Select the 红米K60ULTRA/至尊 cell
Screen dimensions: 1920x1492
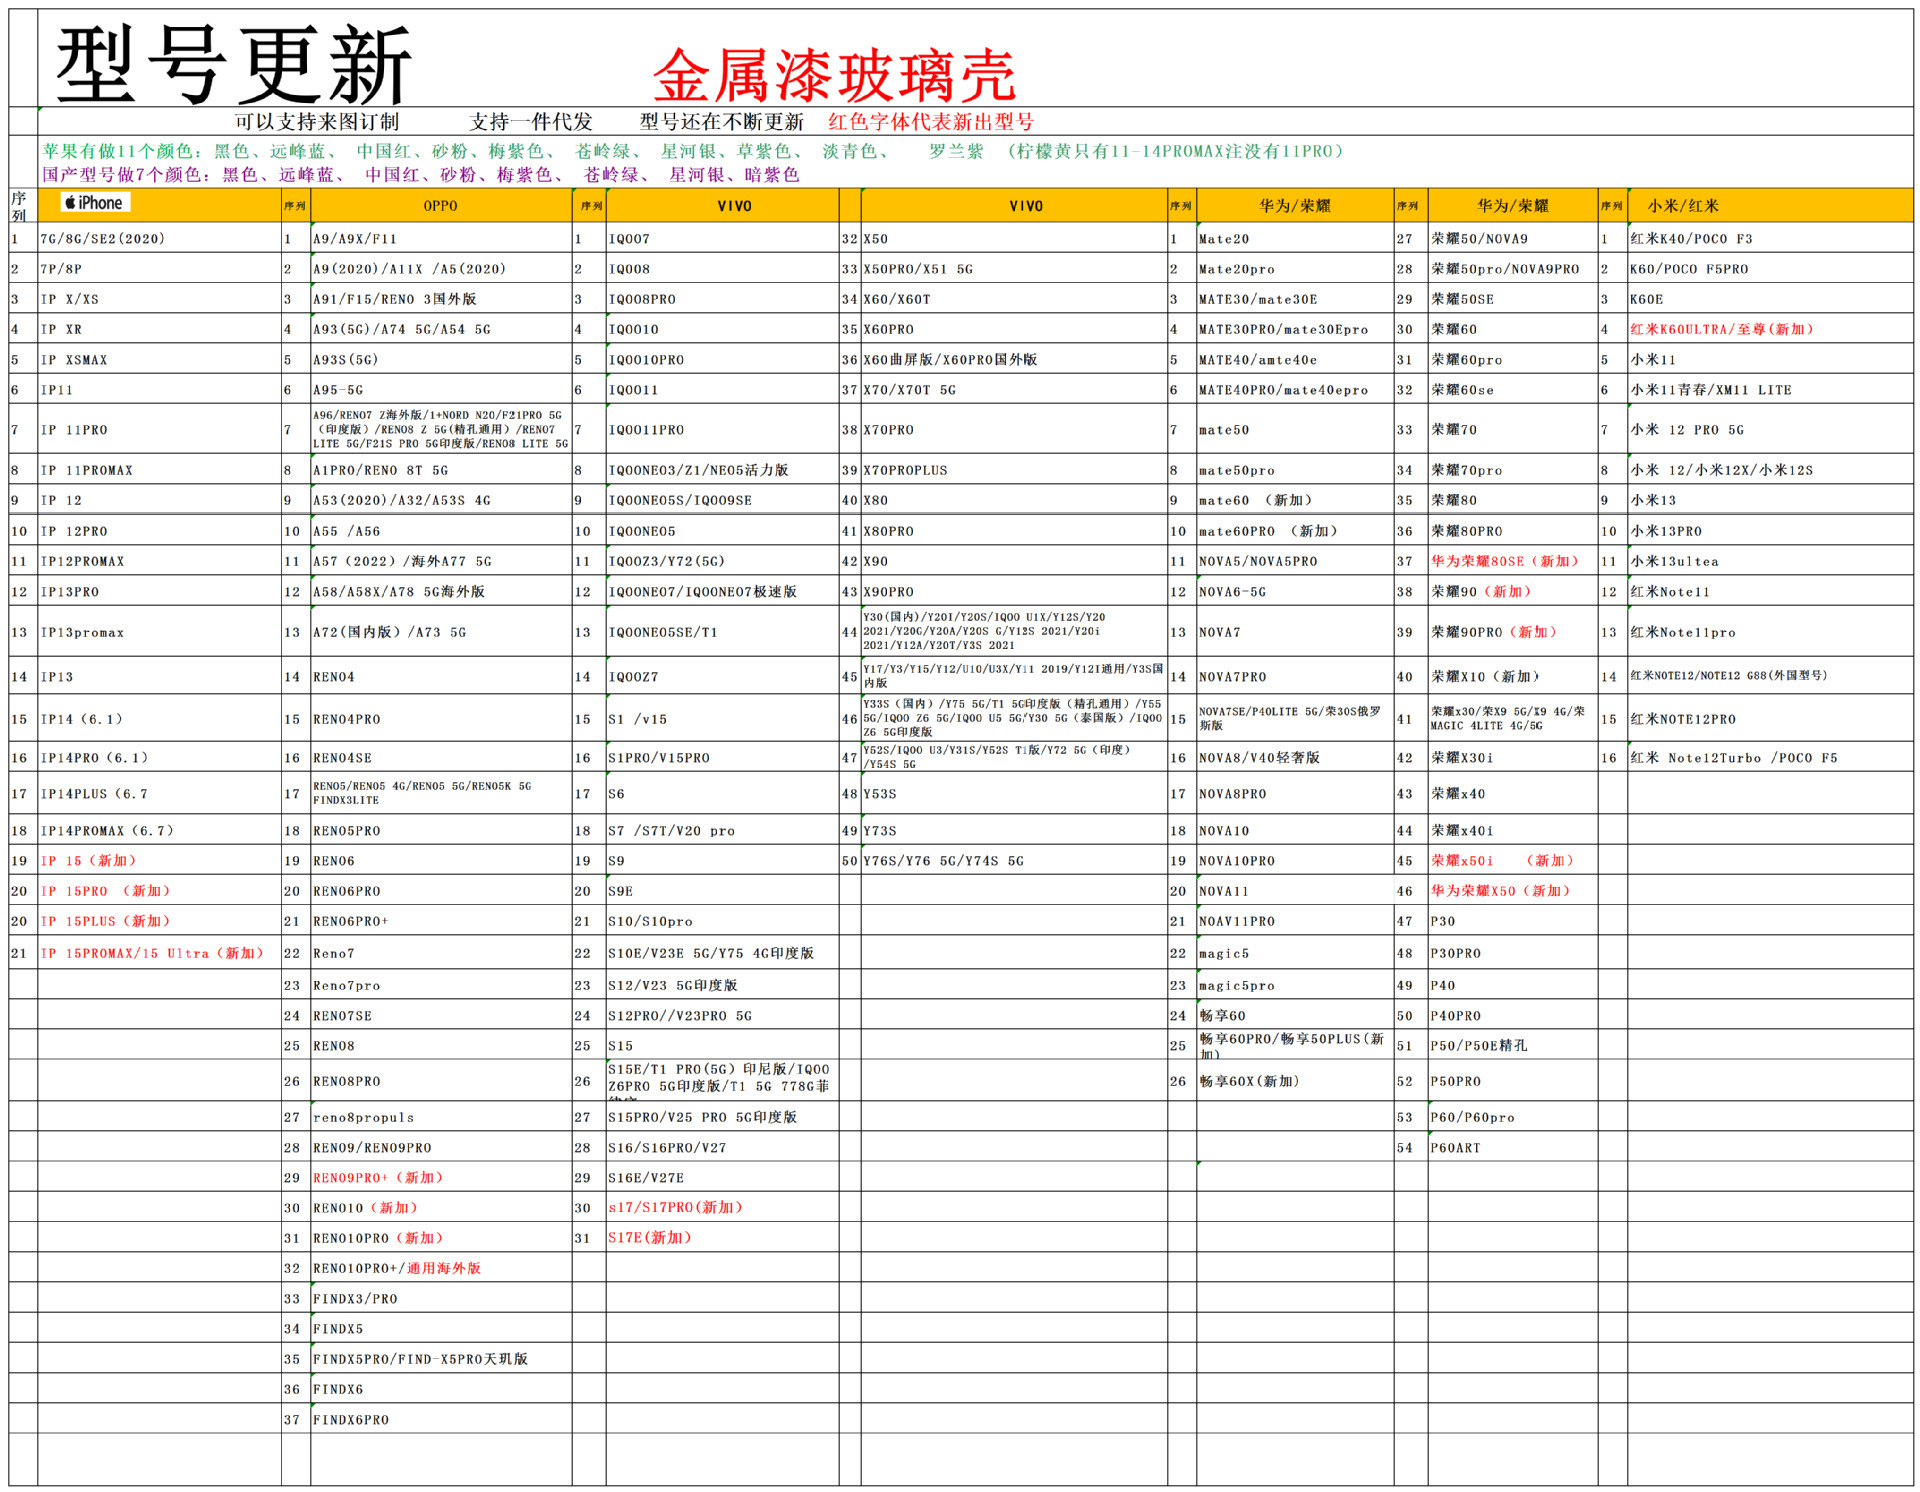(x=1720, y=329)
